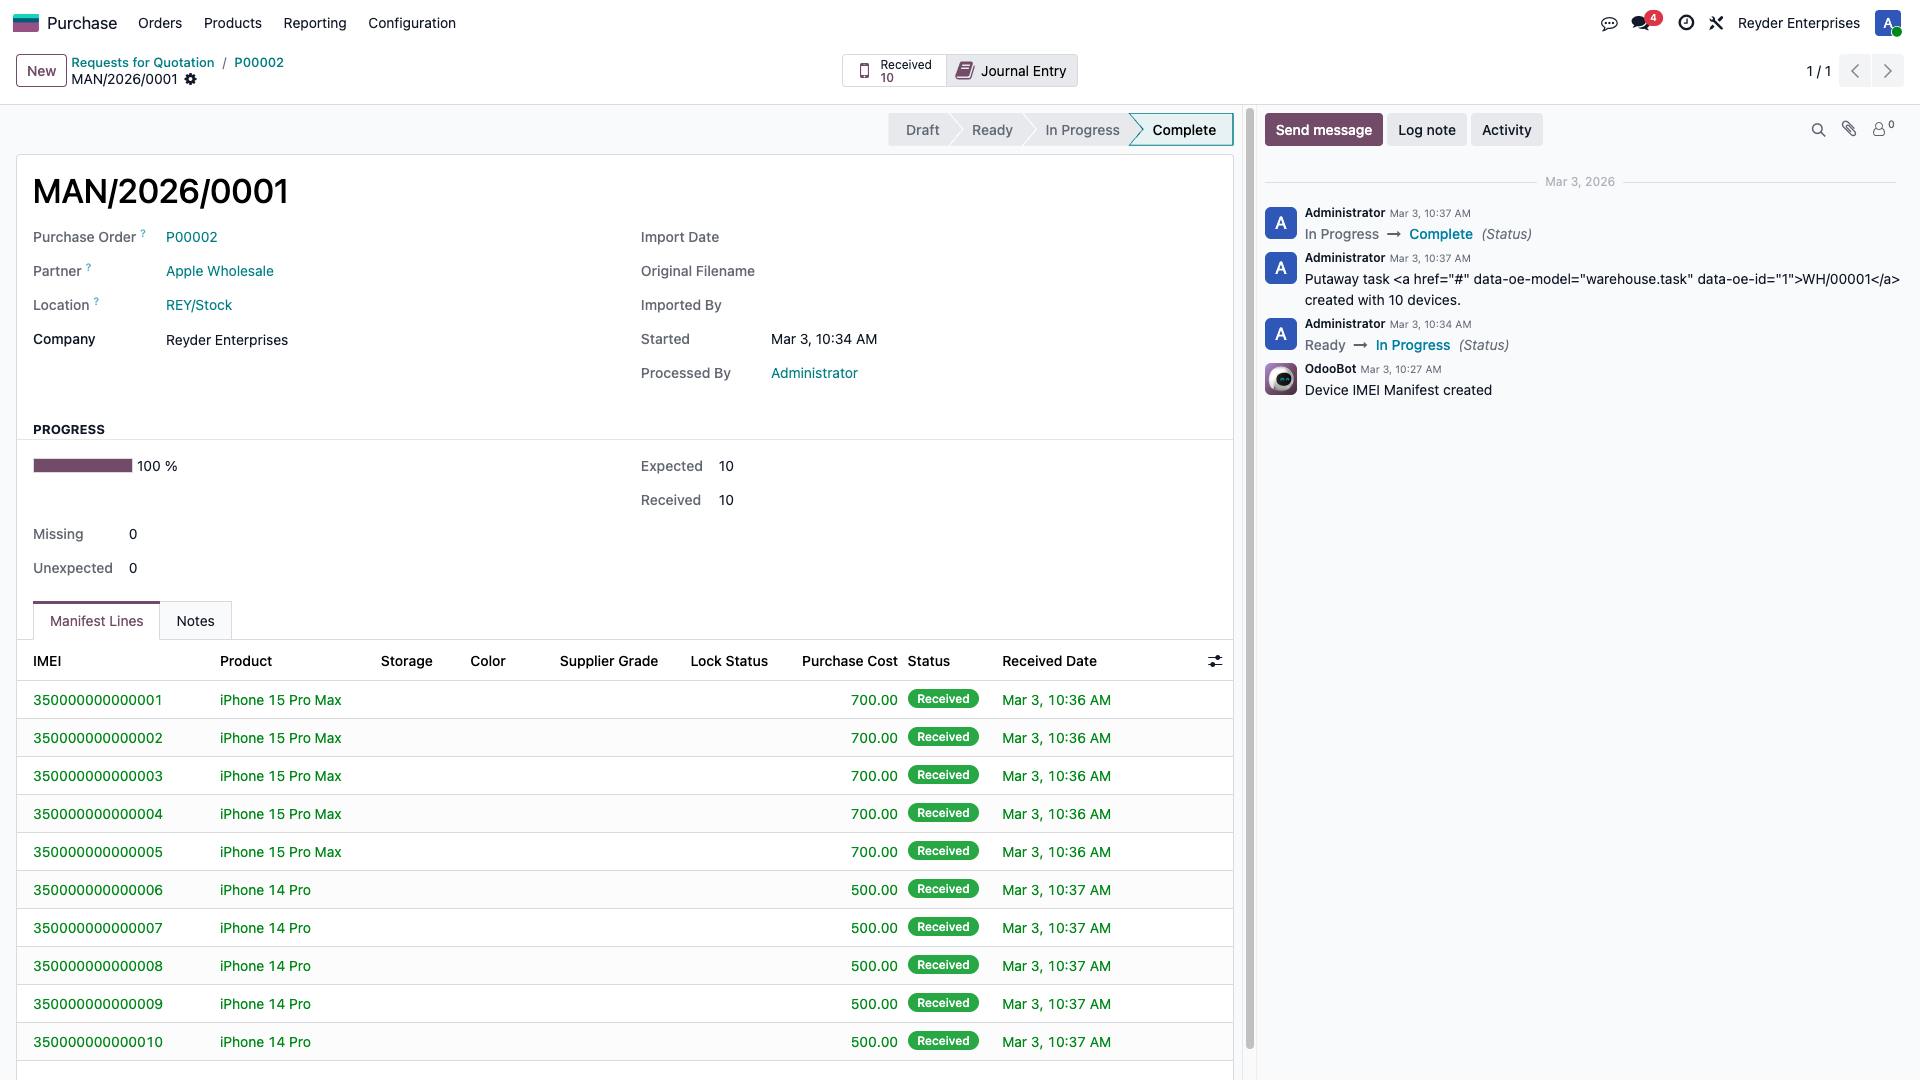Click the form's vertical scrollbar

click(1249, 580)
